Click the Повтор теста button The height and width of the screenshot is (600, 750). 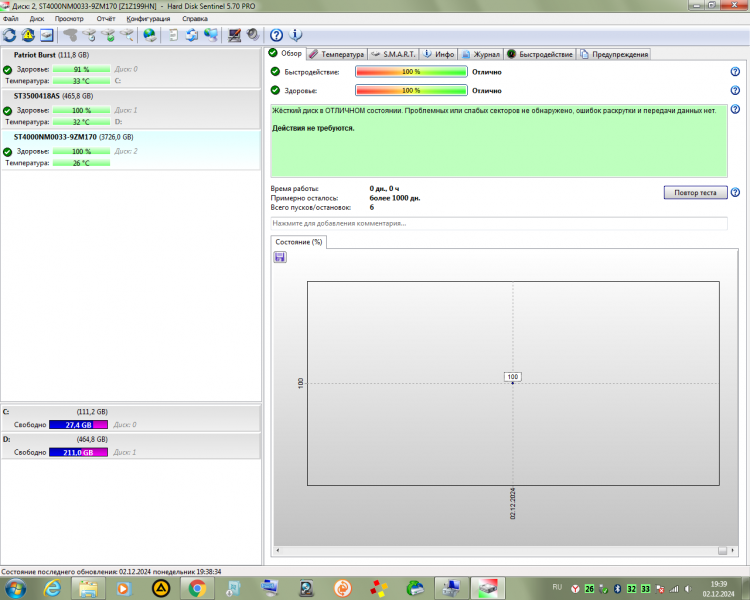[x=695, y=192]
